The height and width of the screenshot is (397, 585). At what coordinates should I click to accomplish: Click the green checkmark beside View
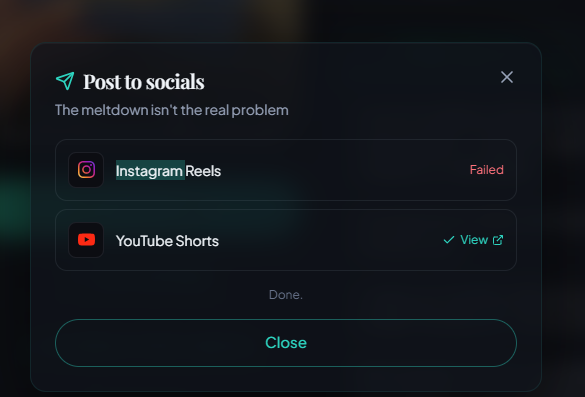click(x=449, y=240)
